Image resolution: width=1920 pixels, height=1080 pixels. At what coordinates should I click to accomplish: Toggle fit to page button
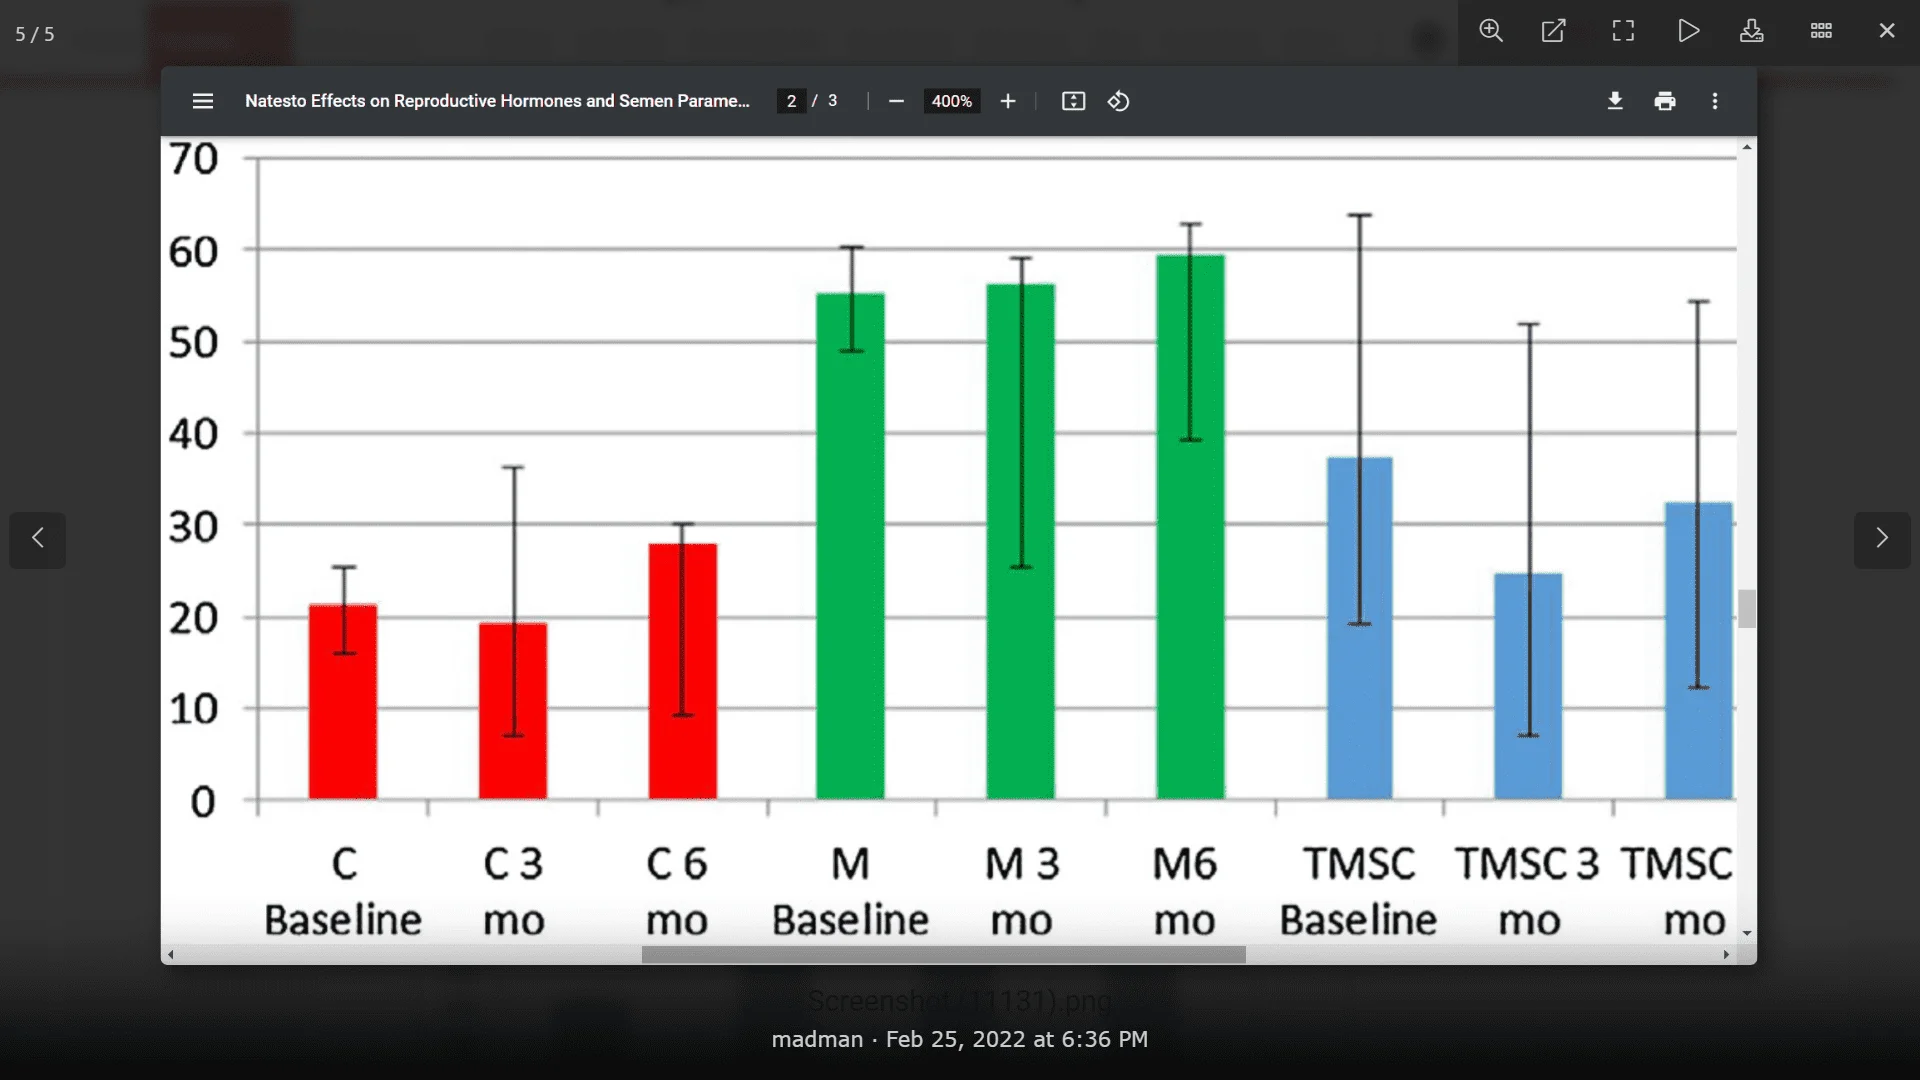(x=1073, y=101)
